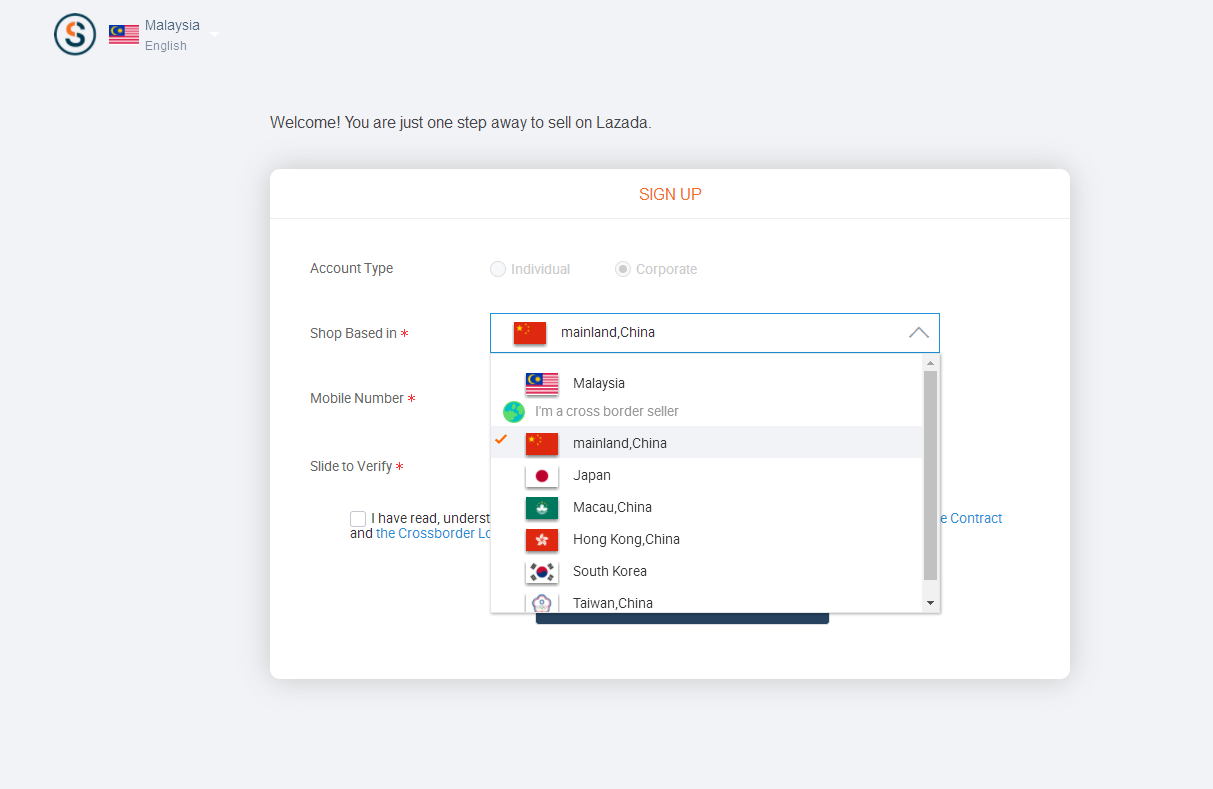Click the Shop Based in combo box
This screenshot has height=789, width=1213.
[715, 333]
